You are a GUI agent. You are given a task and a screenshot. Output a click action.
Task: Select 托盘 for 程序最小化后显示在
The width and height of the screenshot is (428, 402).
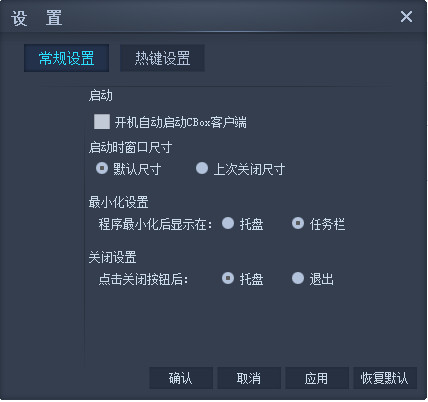[x=228, y=223]
